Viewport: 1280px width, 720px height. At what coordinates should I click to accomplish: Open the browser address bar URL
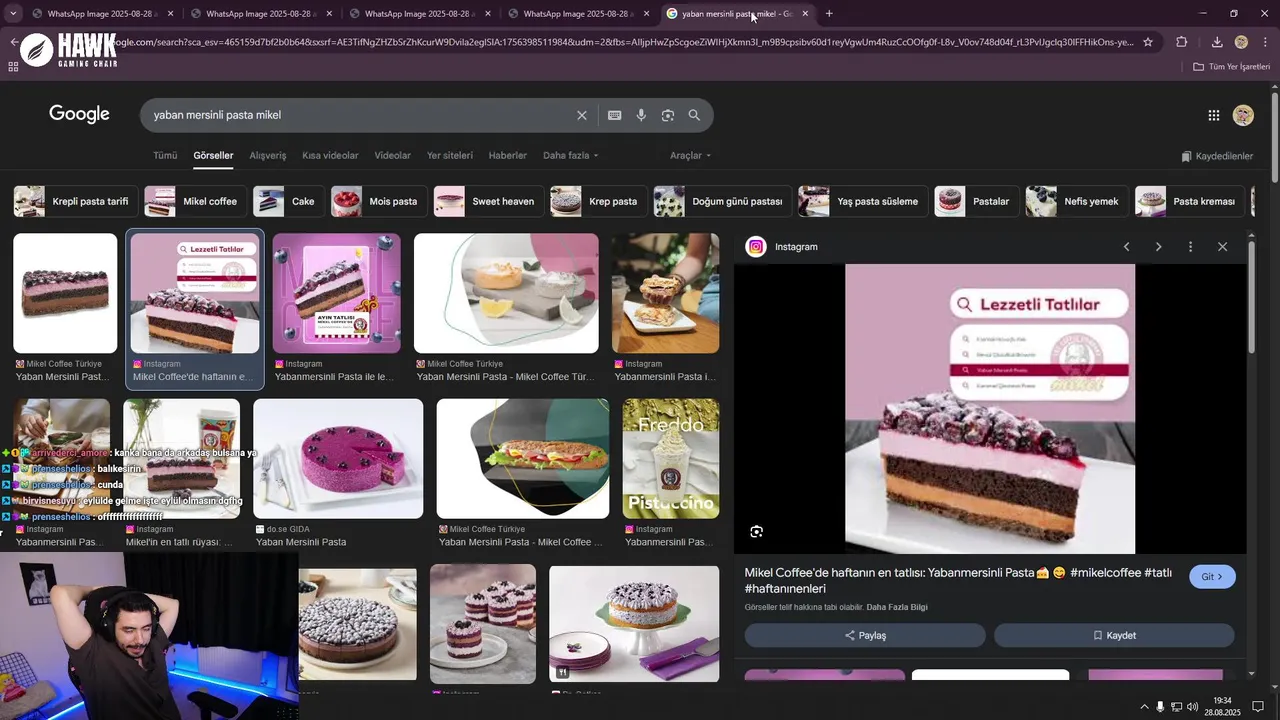620,42
